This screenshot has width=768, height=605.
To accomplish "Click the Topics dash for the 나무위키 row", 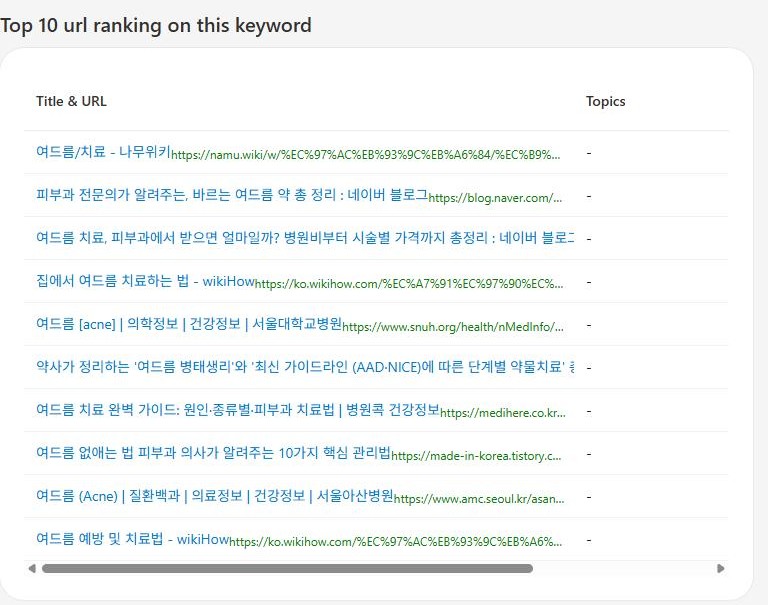I will 589,153.
